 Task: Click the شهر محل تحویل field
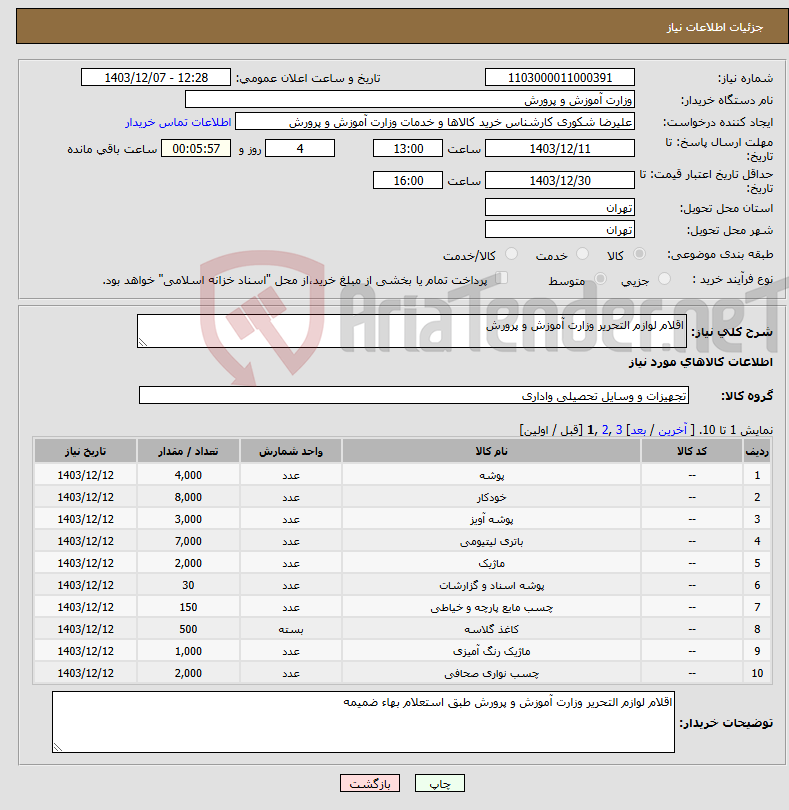560,229
